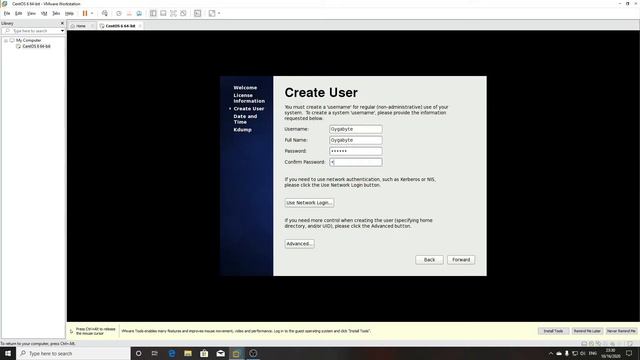Open the Edit menu
640x360 pixels.
pos(19,13)
